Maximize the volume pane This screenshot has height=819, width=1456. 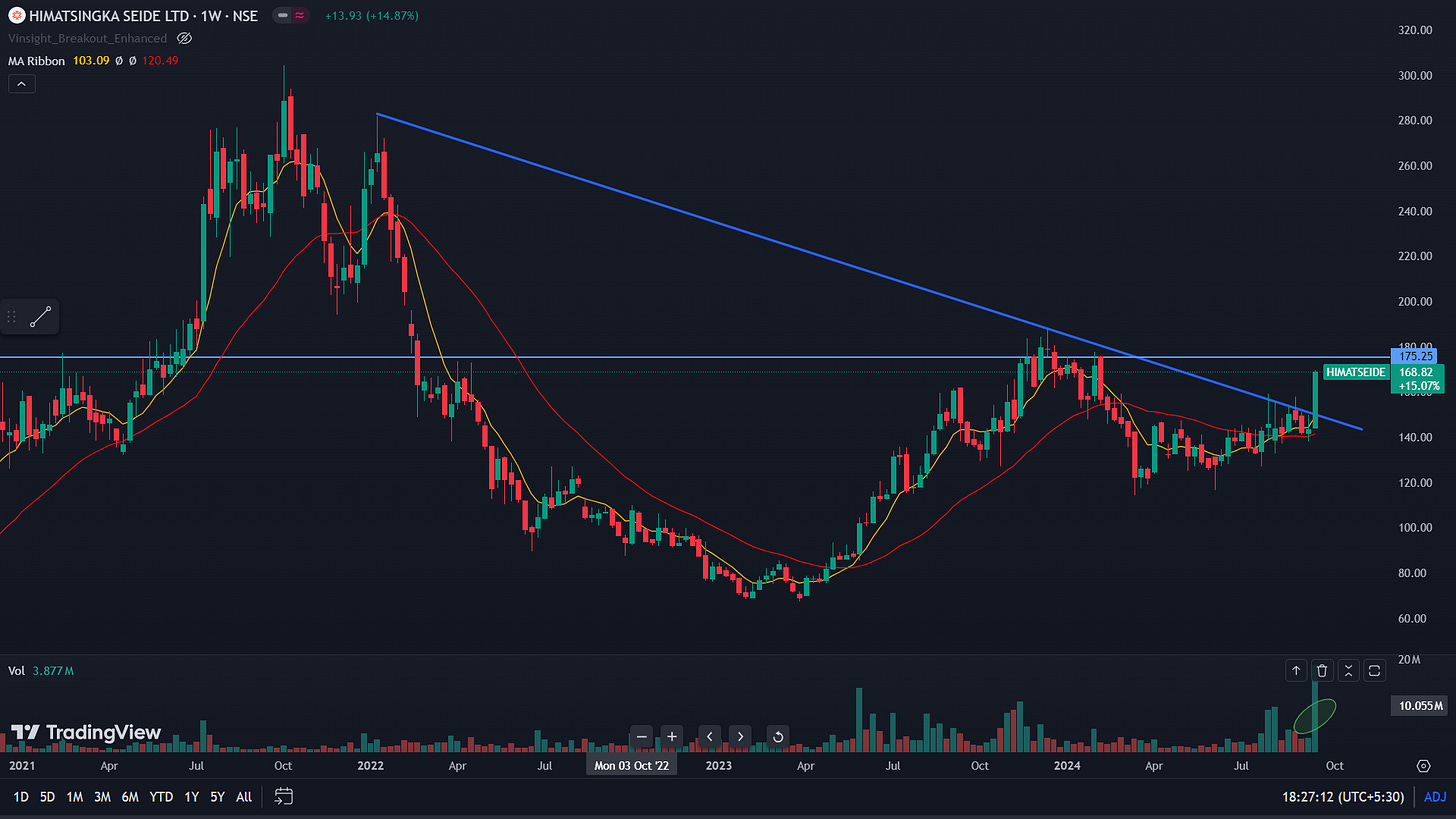pos(1374,671)
